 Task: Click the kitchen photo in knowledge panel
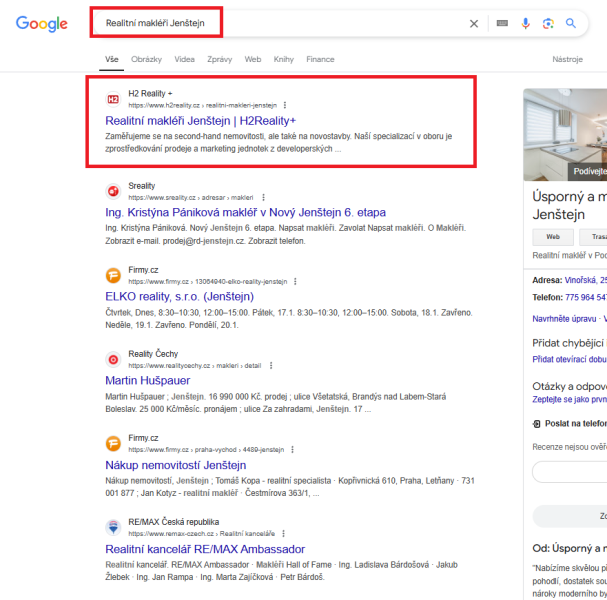(565, 135)
